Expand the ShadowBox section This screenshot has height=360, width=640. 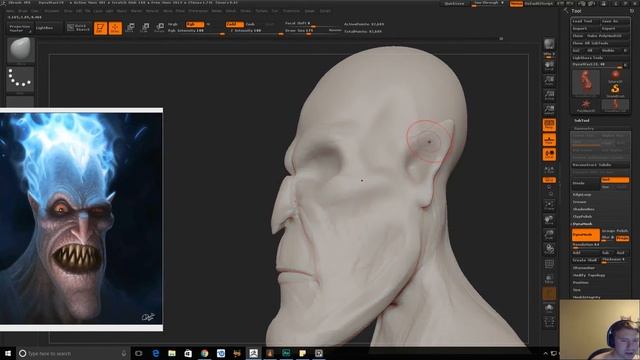[x=583, y=209]
